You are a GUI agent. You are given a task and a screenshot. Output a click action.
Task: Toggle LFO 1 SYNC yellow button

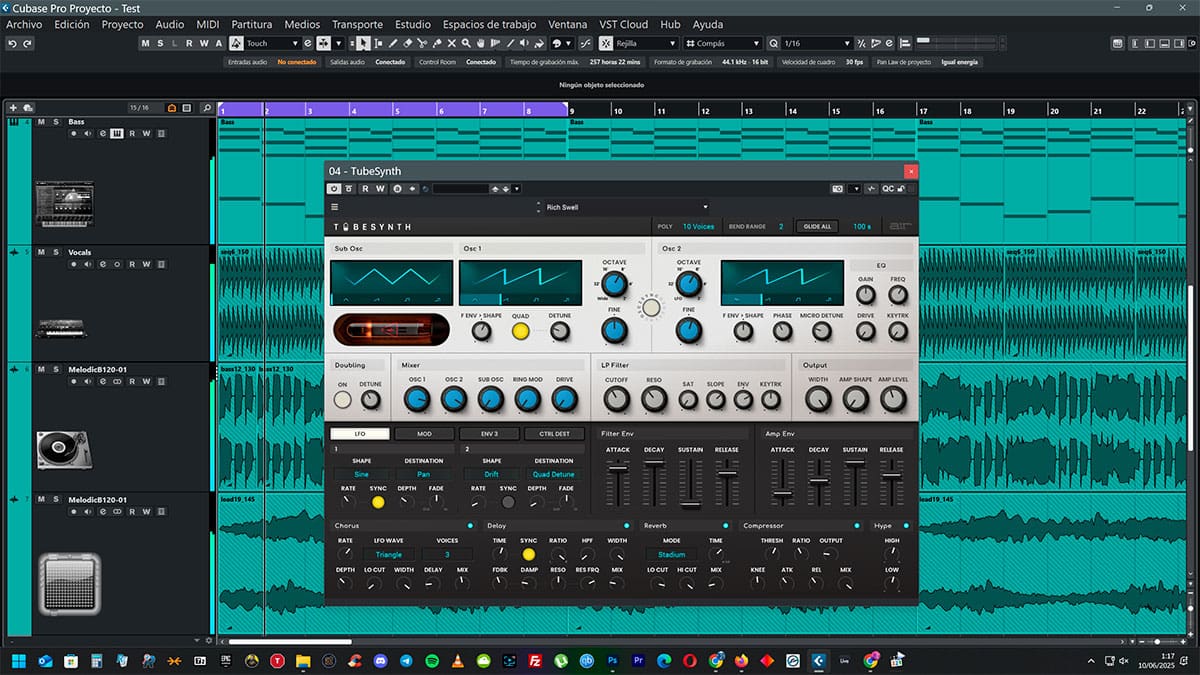coord(378,502)
